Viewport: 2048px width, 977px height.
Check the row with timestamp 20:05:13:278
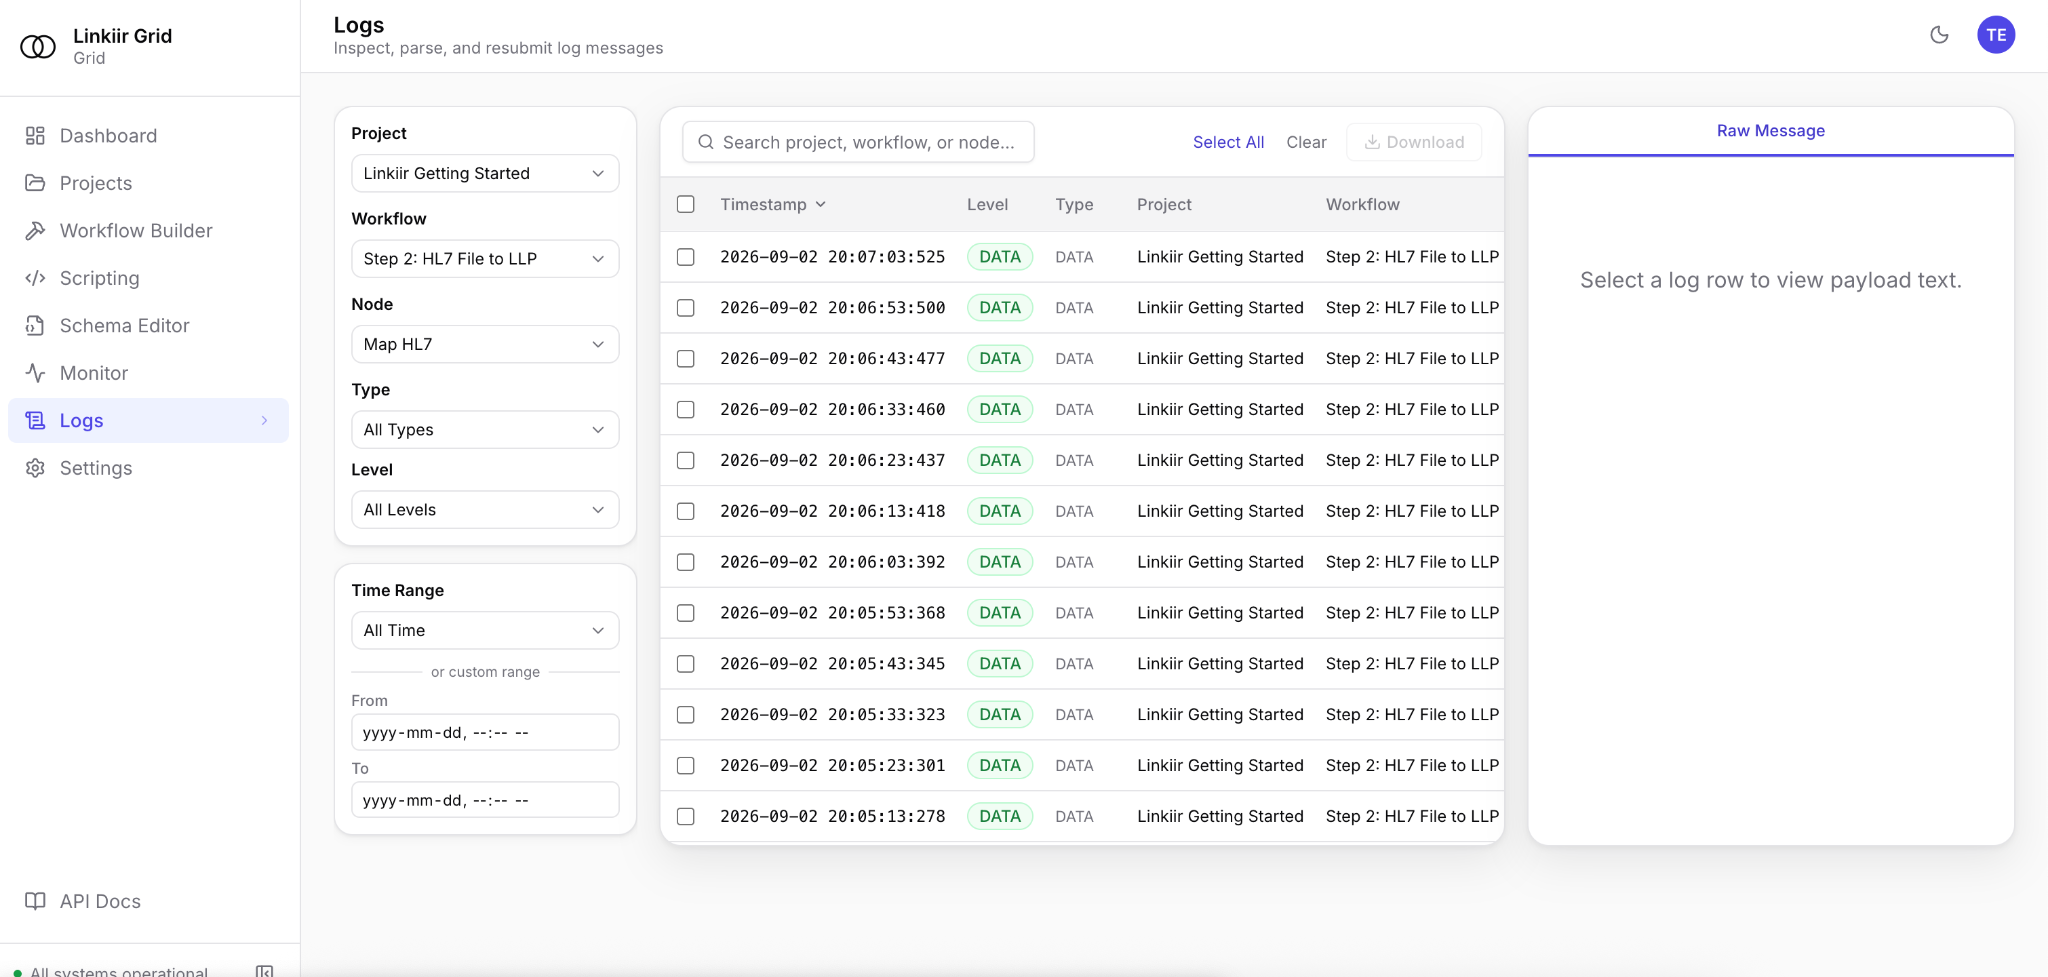click(x=686, y=817)
